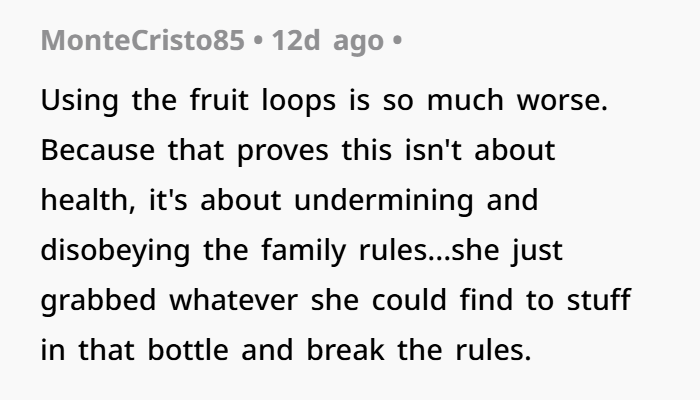Image resolution: width=700 pixels, height=400 pixels.
Task: Click the word "stuff" ending the fifth line
Action: pyautogui.click(x=599, y=299)
